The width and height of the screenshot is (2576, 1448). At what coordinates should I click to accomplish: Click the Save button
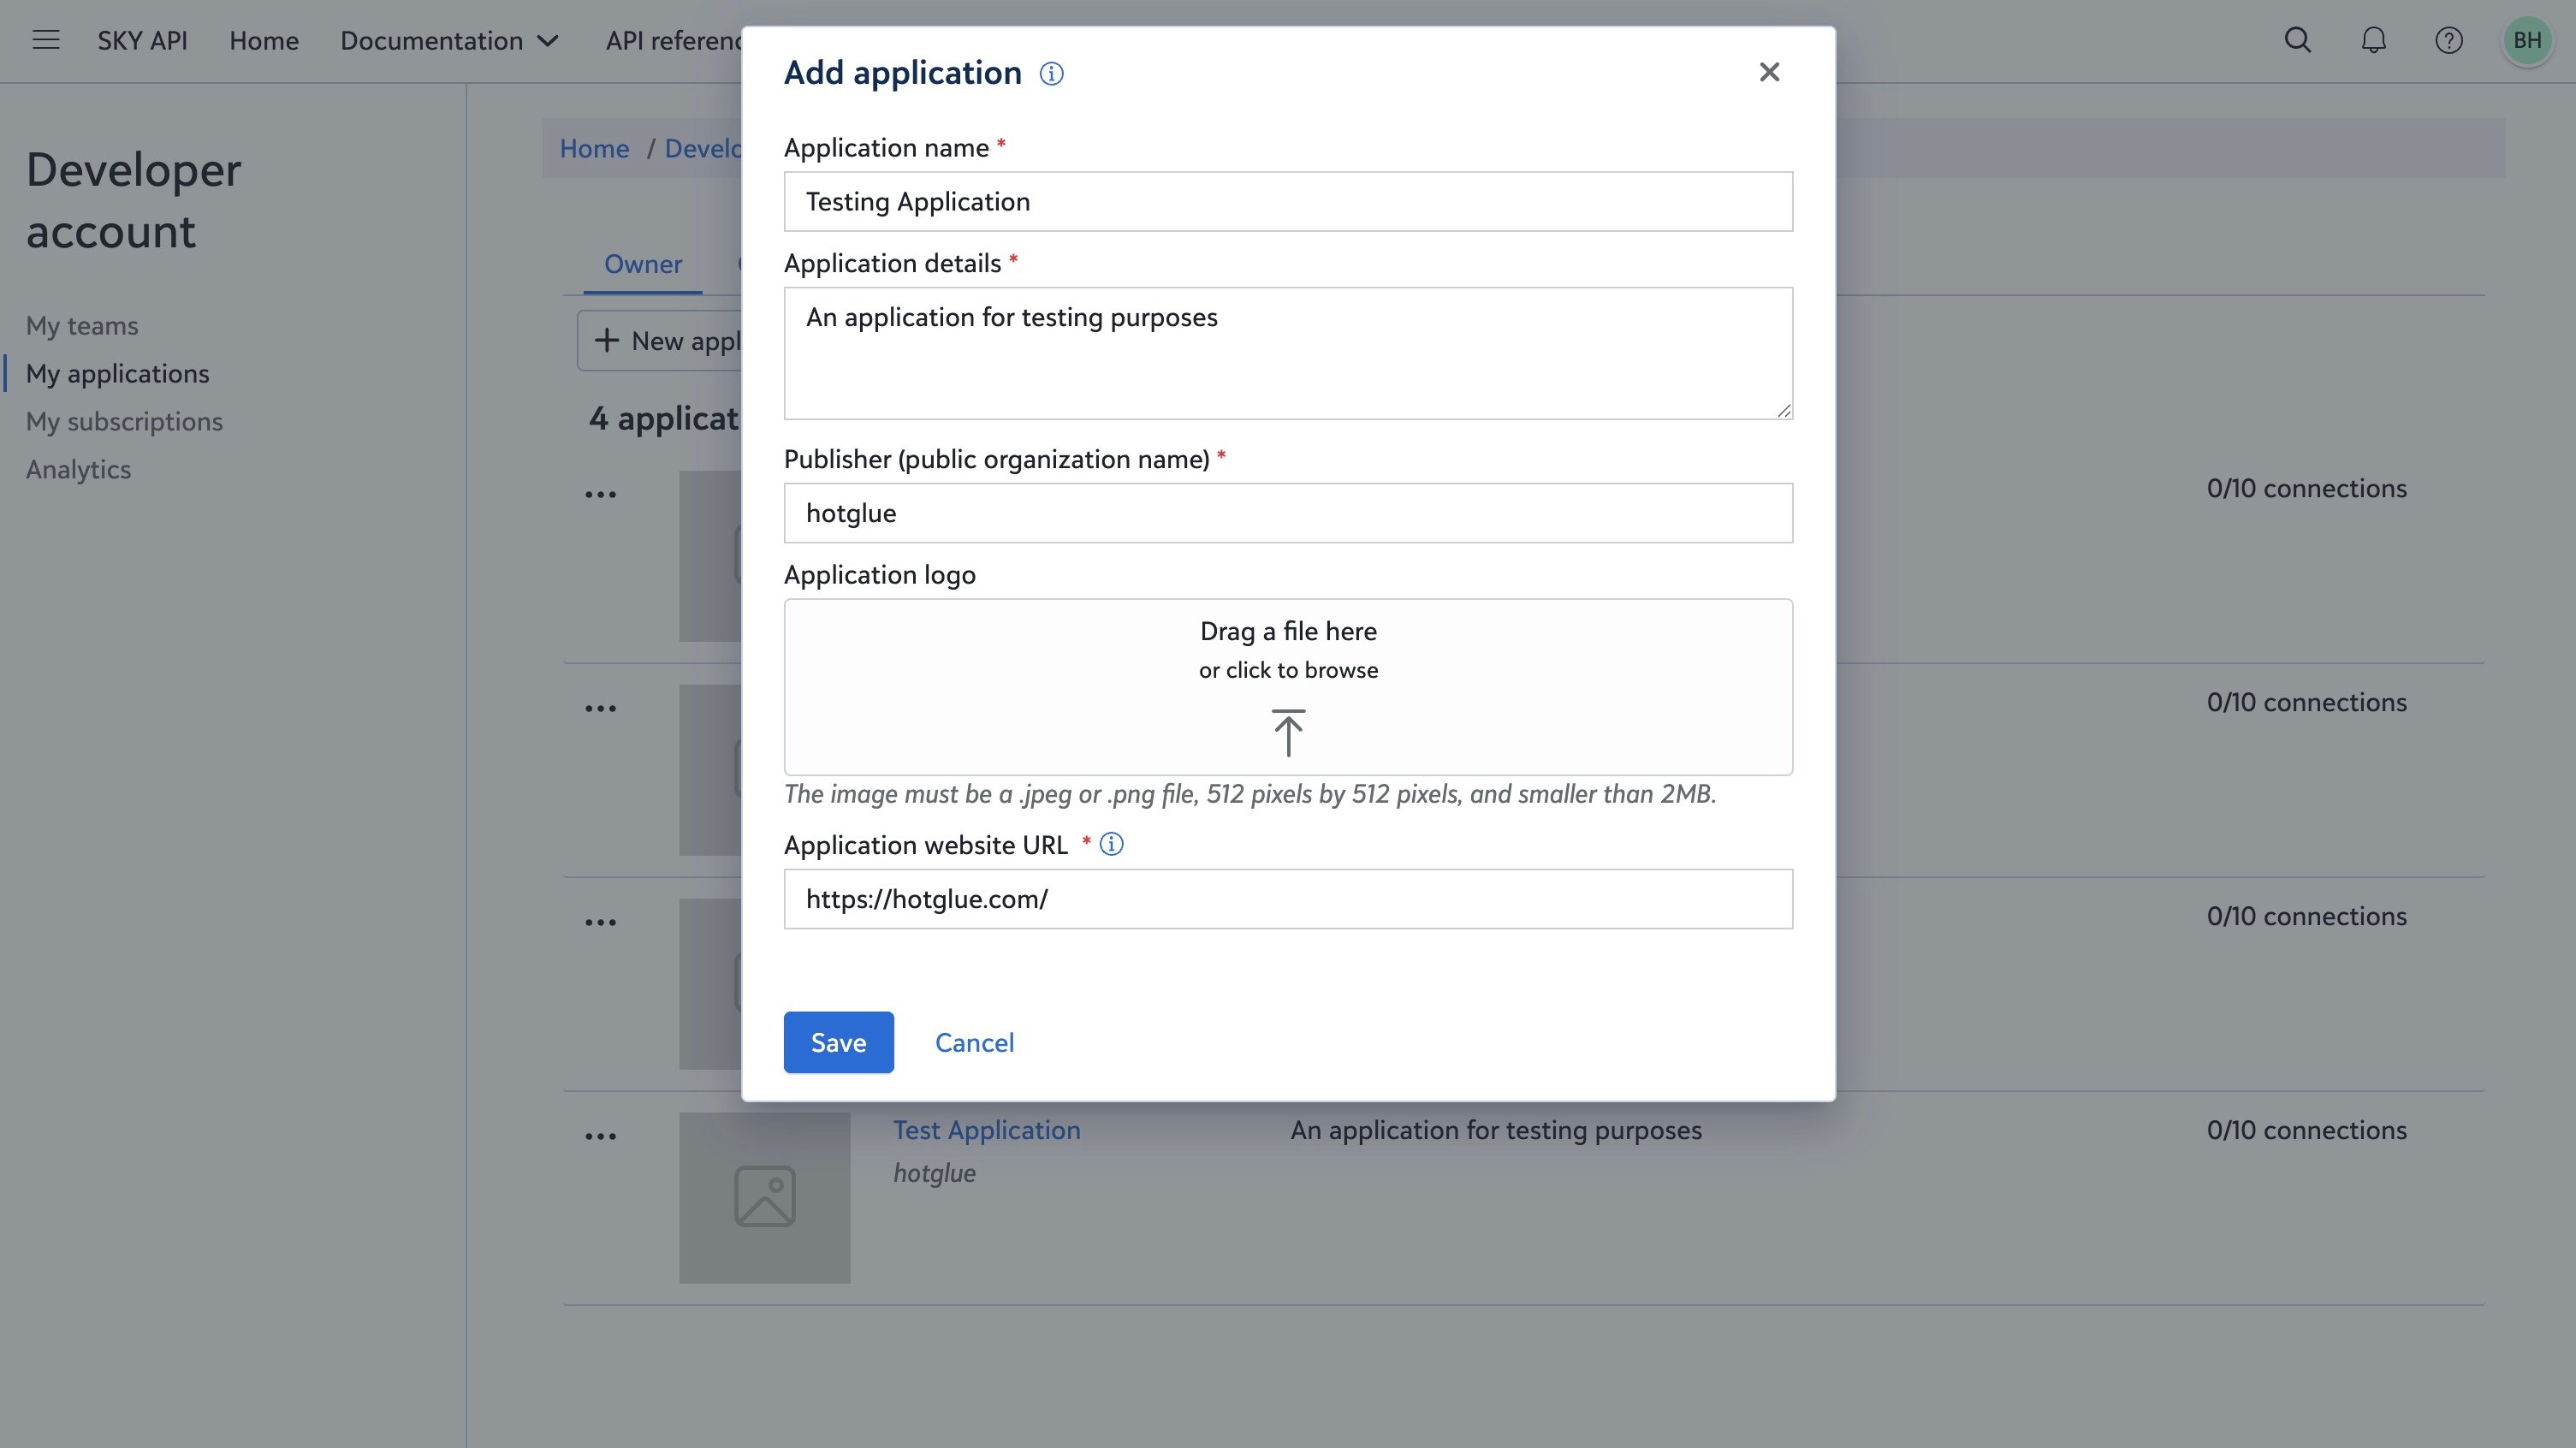click(x=838, y=1042)
